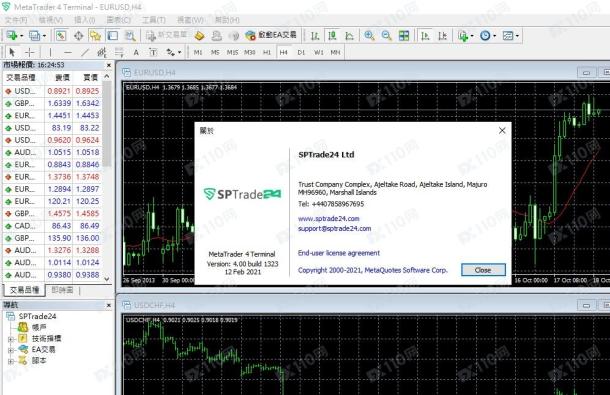Switch to the H1 timeframe

(x=266, y=52)
